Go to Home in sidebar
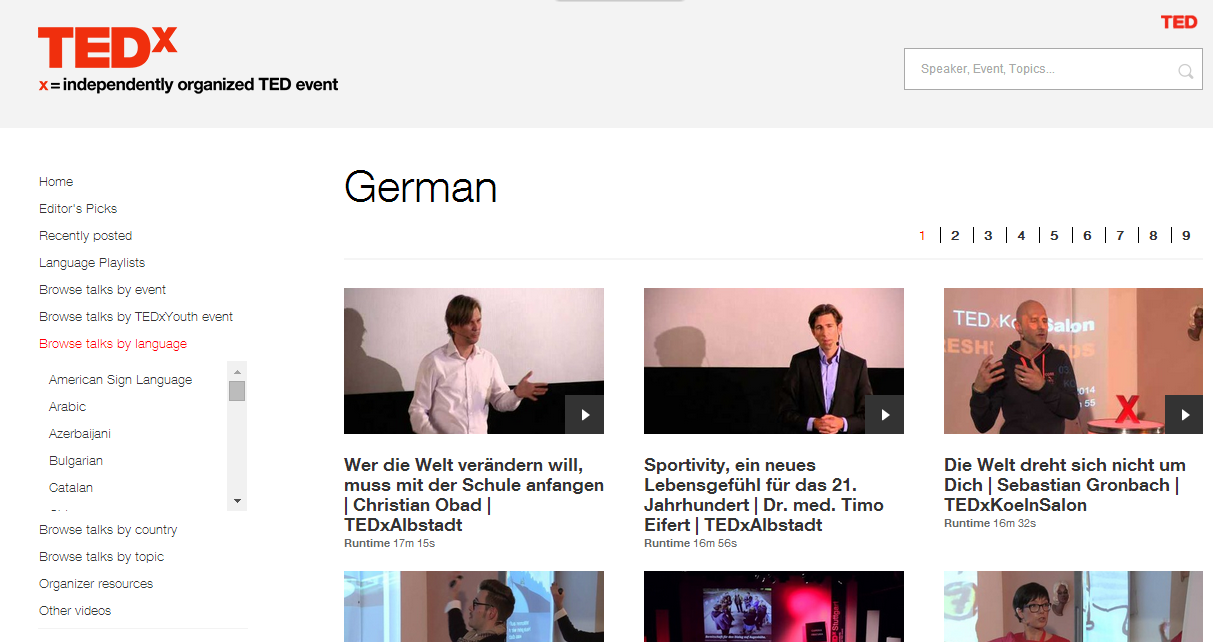Screen dimensions: 1213x642 [x=56, y=182]
